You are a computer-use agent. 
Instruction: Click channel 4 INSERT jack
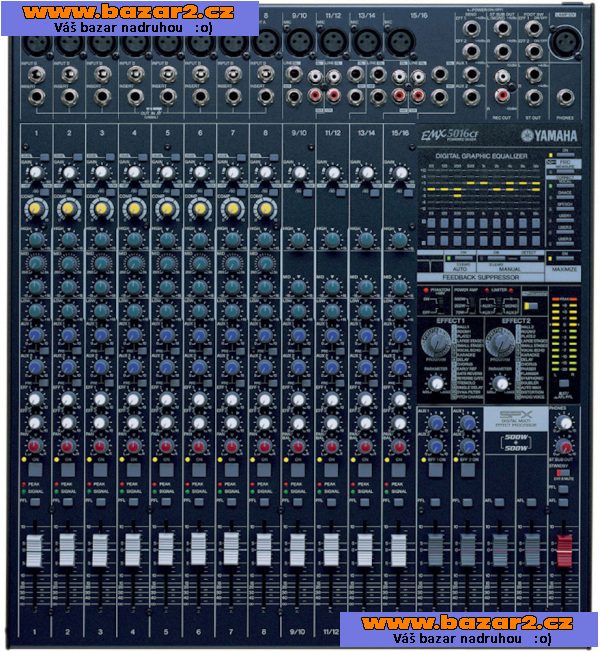[135, 97]
